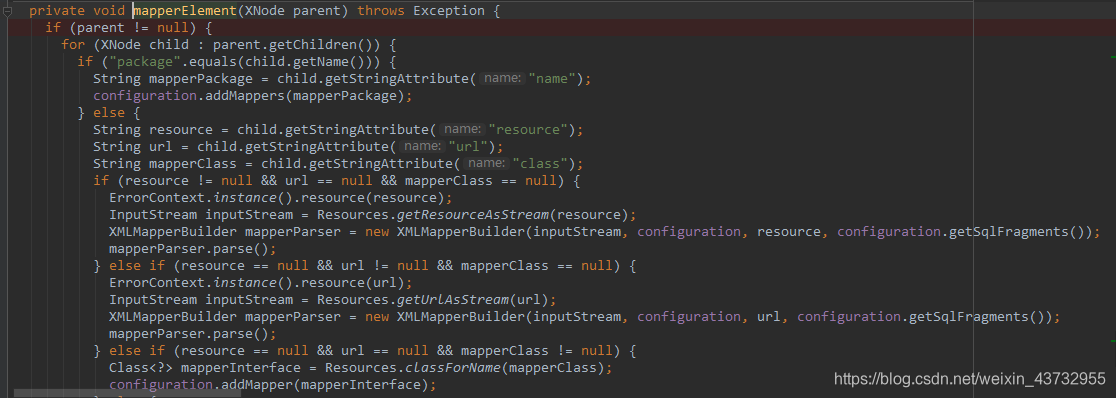Screen dimensions: 1116x398
Task: Collapse the mapperElement method fold marker
Action: click(7, 11)
